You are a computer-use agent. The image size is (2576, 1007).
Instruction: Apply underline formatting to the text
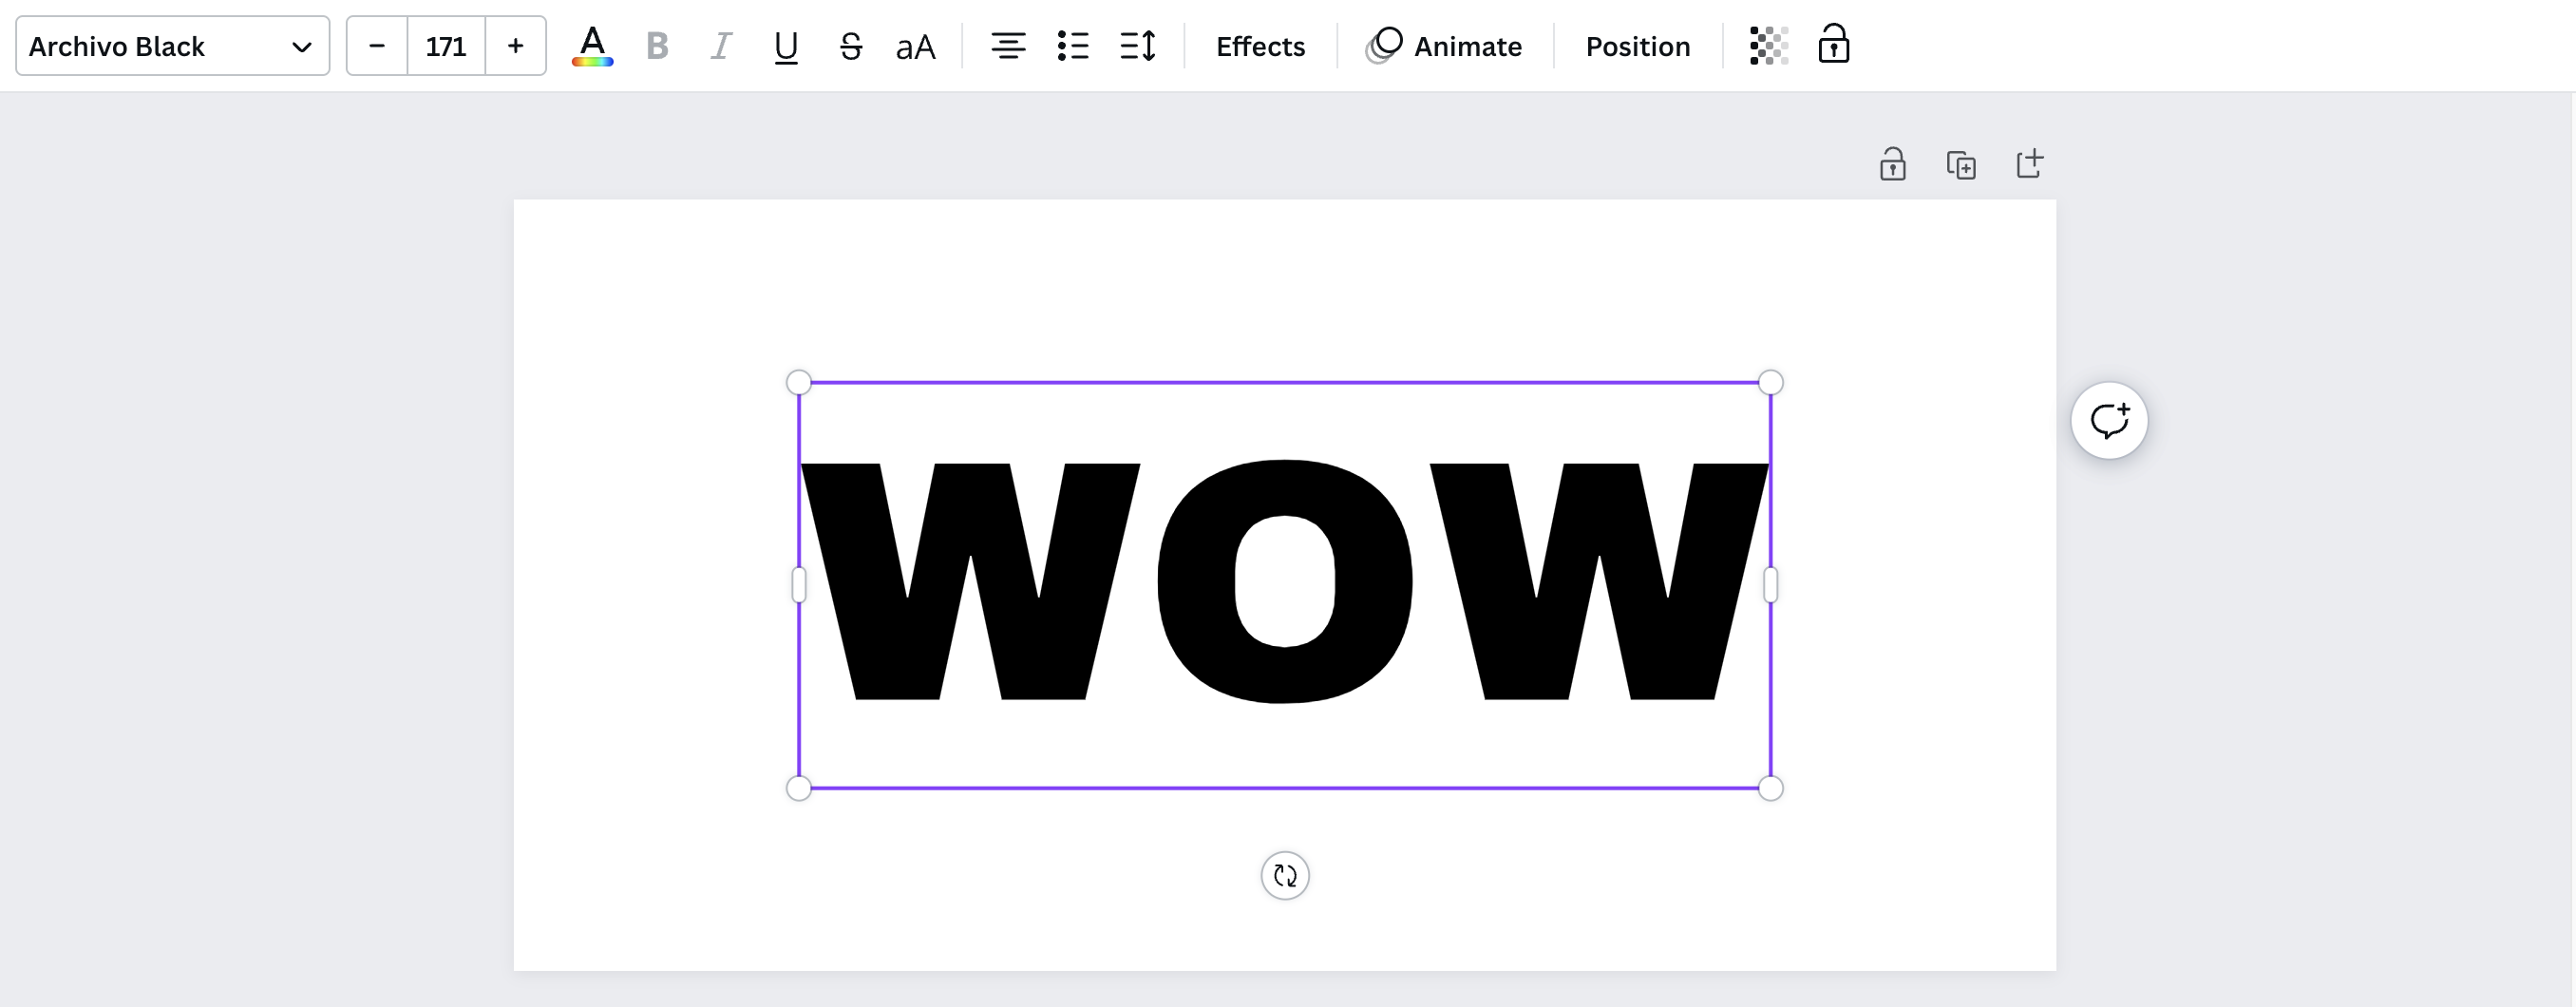click(x=786, y=45)
